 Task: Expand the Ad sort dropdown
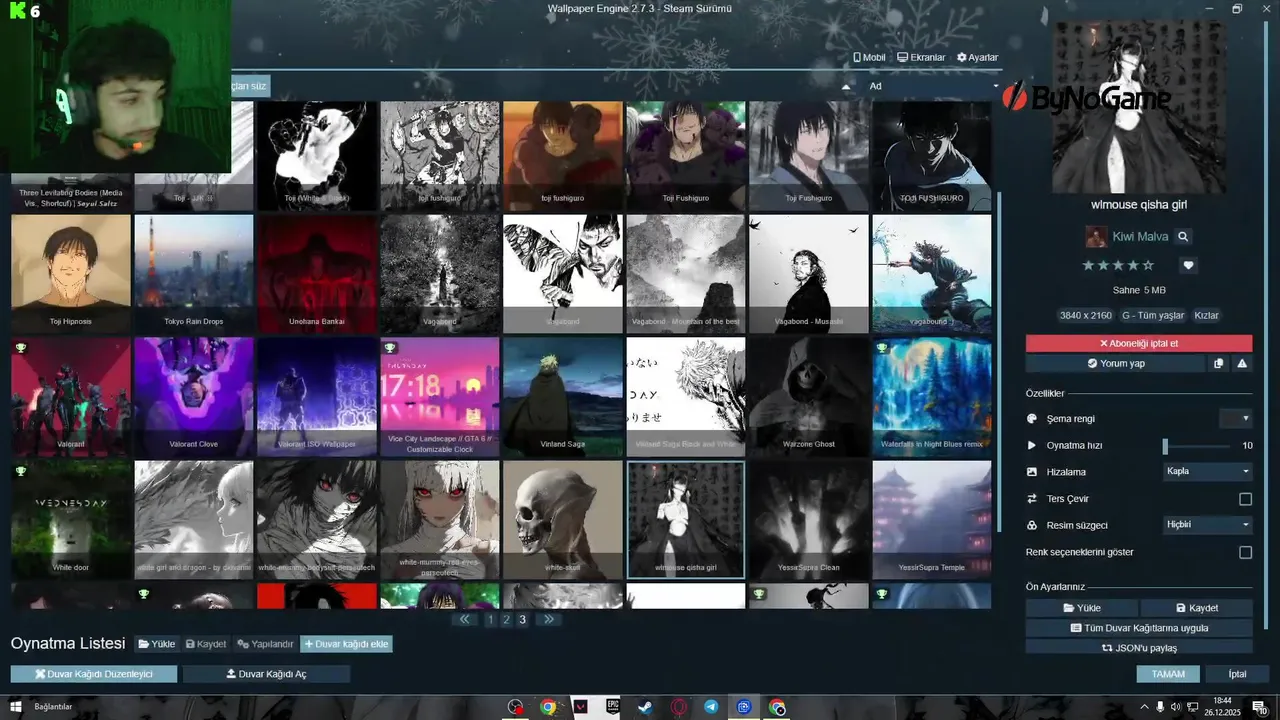pos(932,86)
